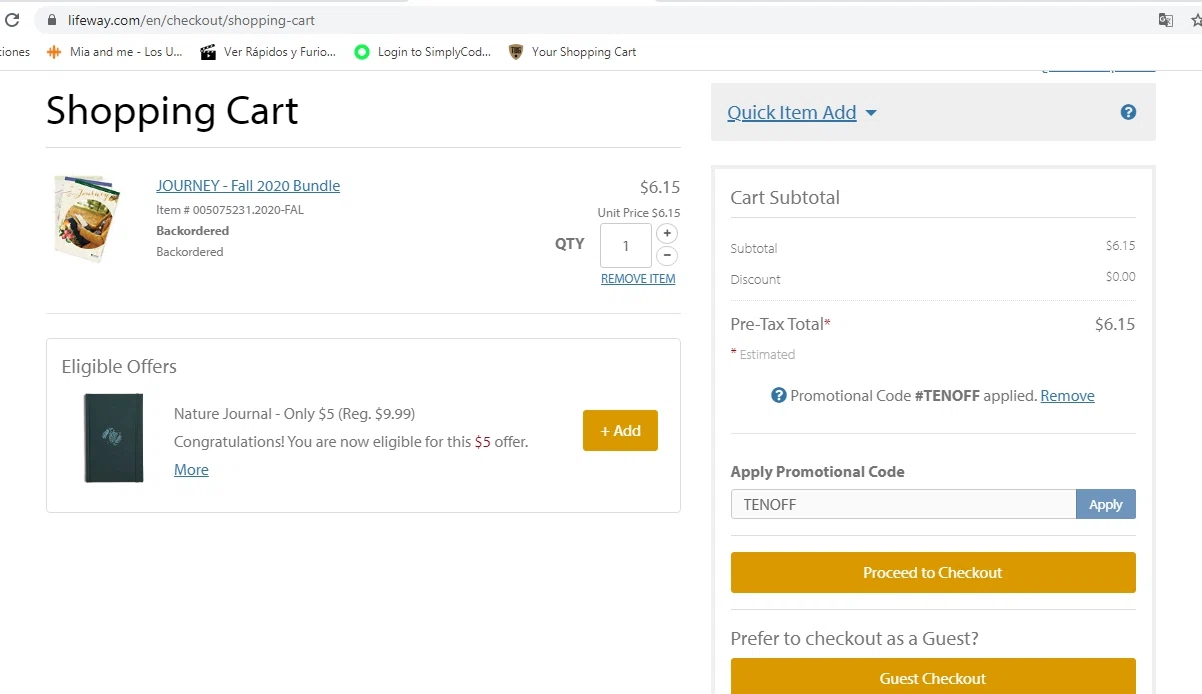Click the More link under Nature Journal offer
The height and width of the screenshot is (694, 1202).
pos(191,470)
